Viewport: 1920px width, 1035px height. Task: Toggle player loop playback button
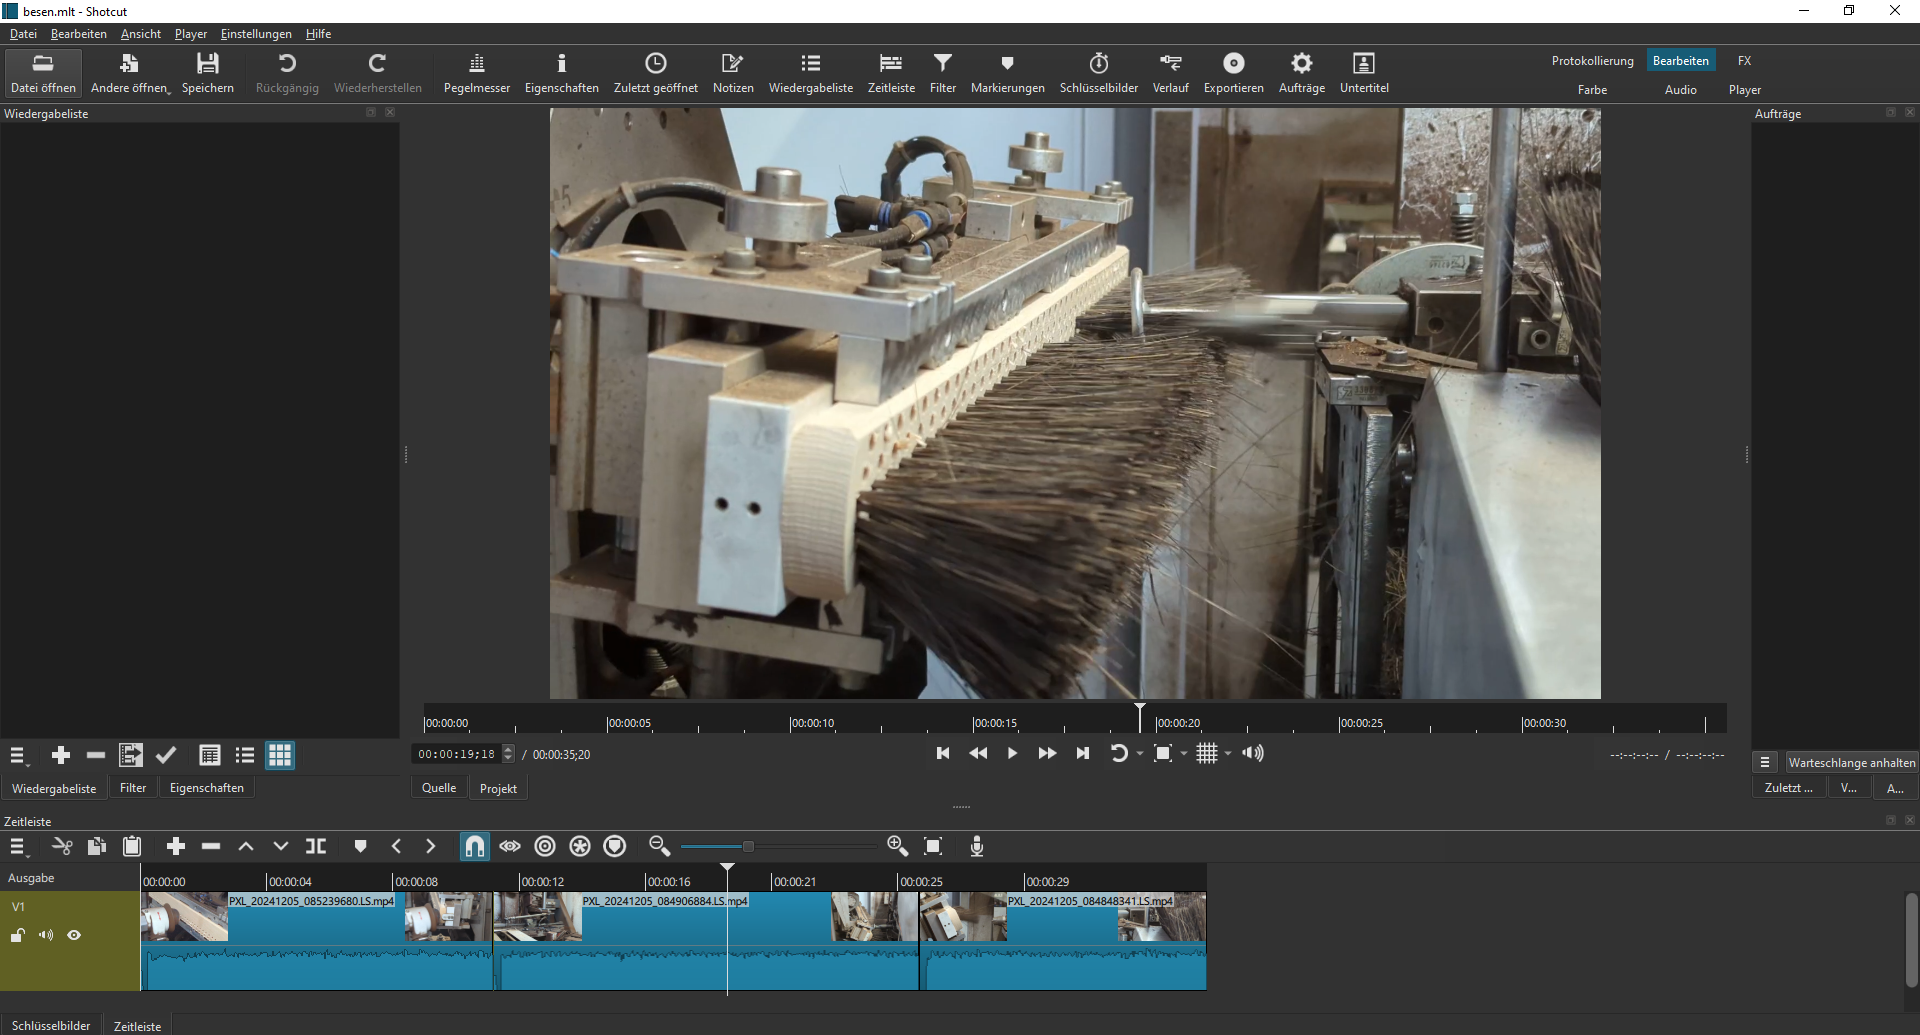click(x=1118, y=754)
